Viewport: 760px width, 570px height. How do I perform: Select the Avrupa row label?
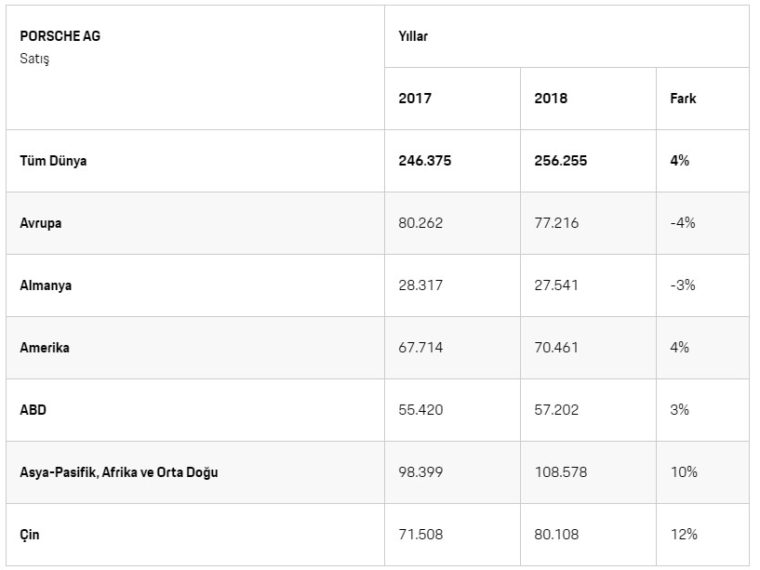point(41,223)
